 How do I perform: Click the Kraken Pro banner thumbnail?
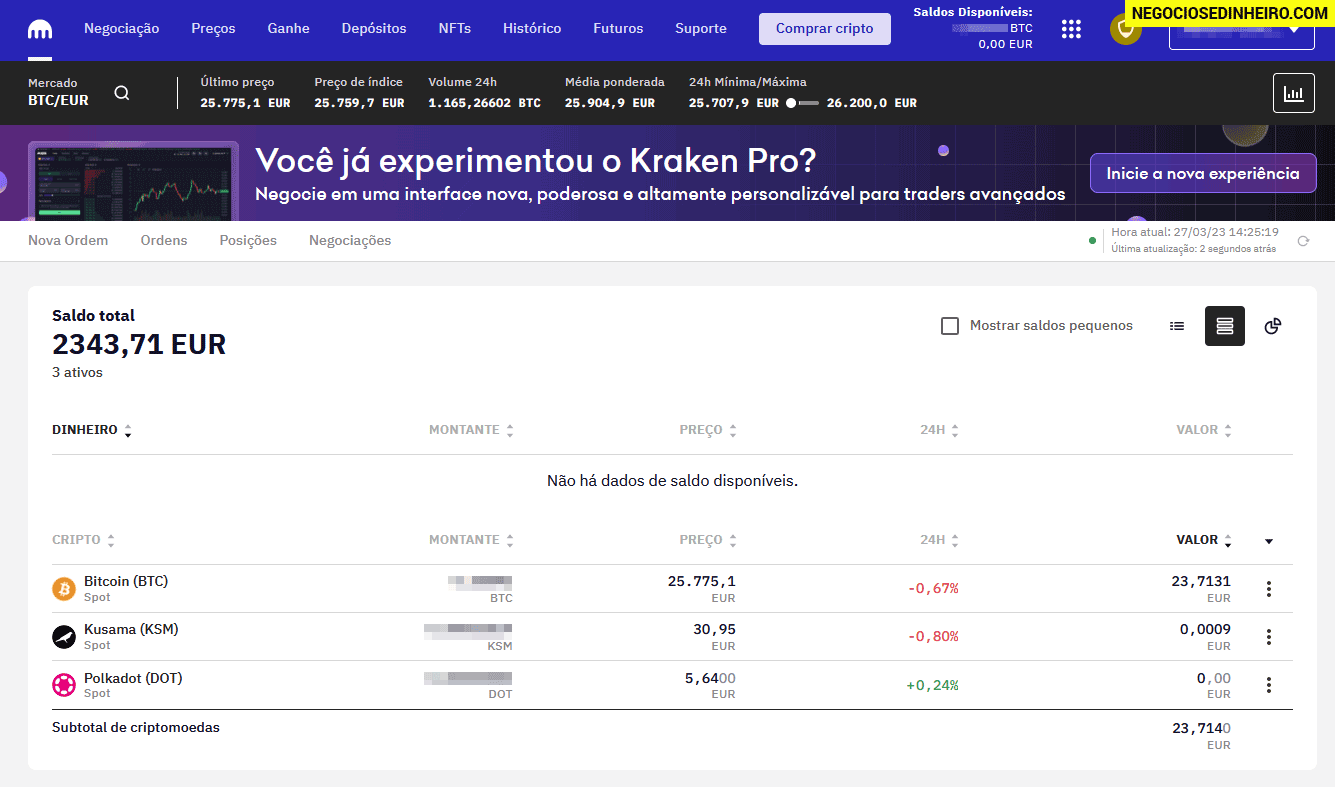134,182
